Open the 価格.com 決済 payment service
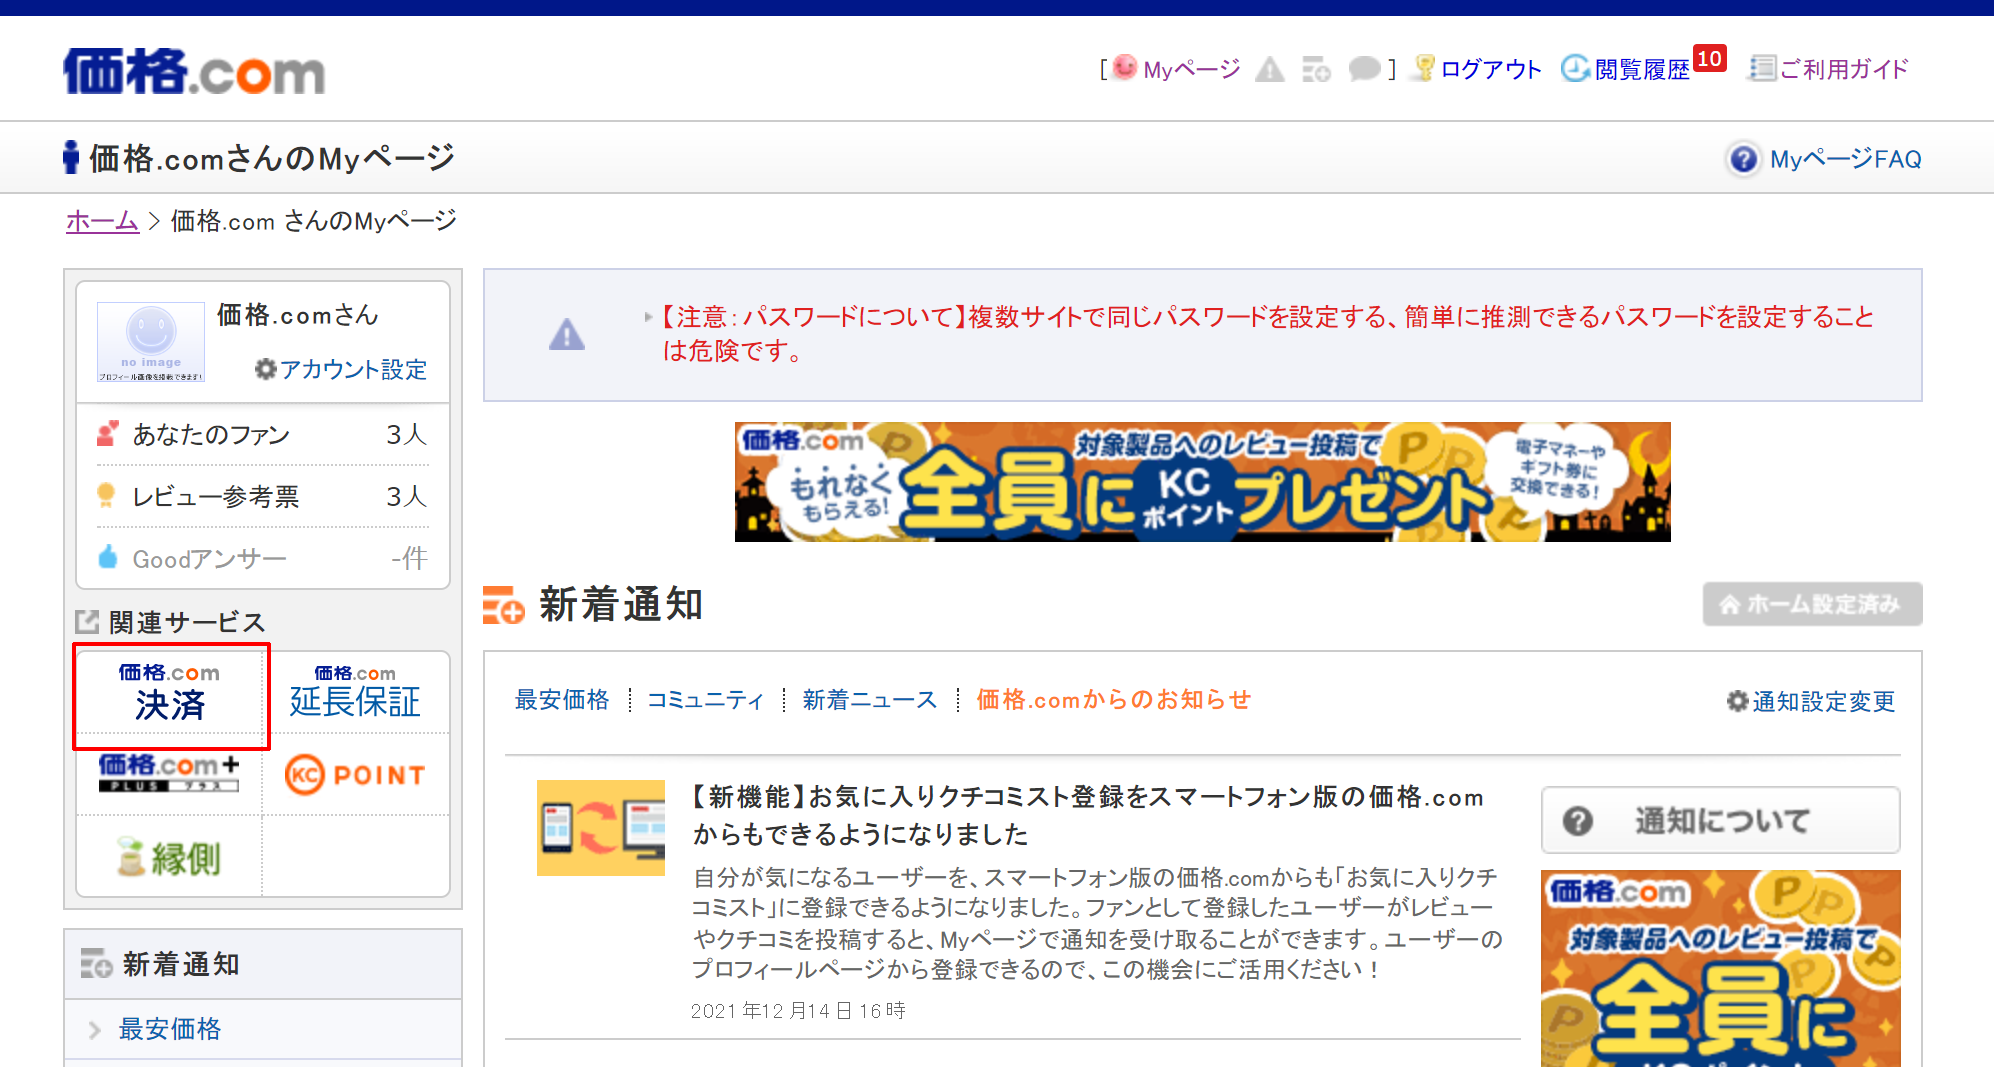 pyautogui.click(x=170, y=692)
